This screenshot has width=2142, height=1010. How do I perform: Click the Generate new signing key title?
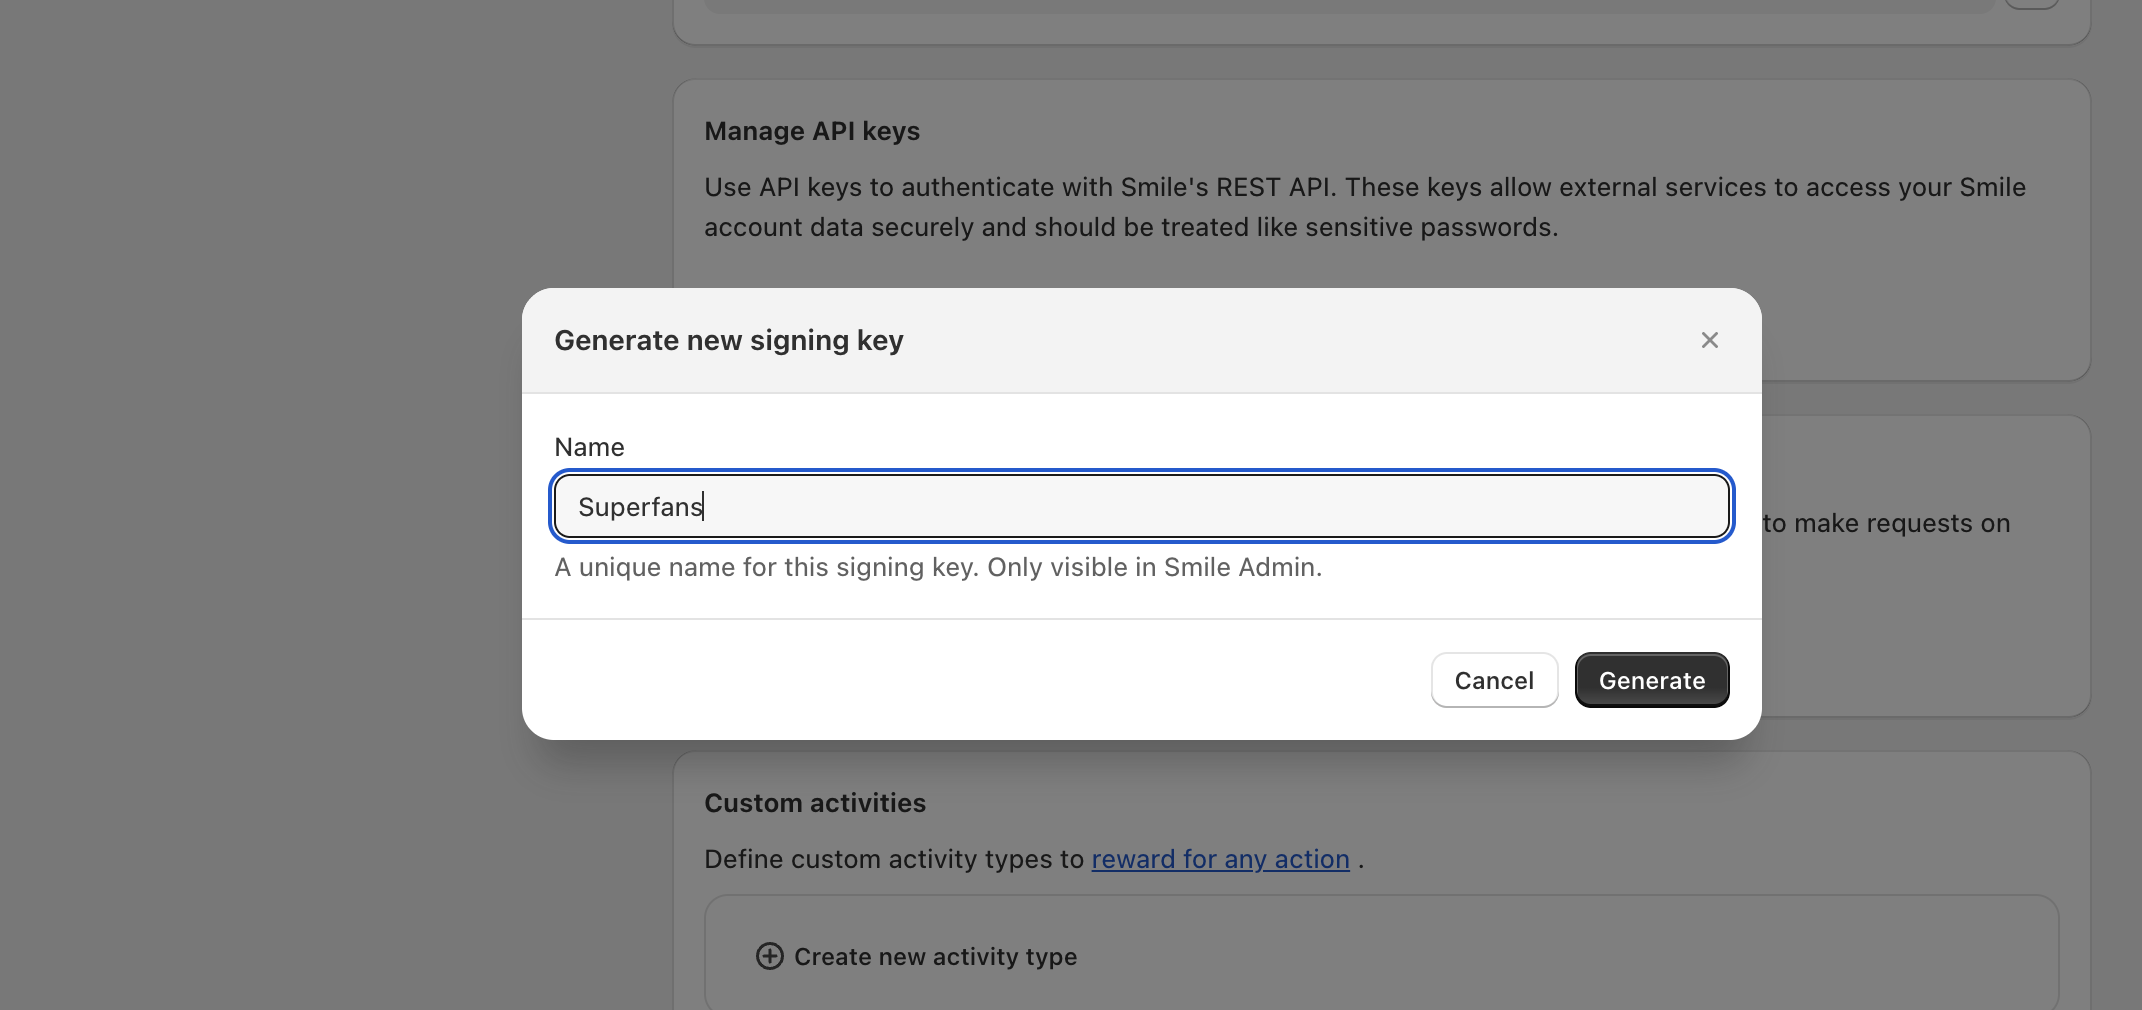pos(728,340)
